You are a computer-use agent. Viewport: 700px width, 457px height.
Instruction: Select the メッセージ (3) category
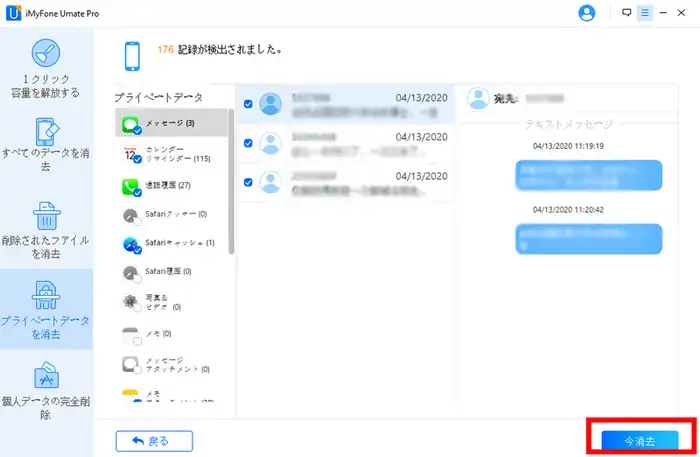point(171,123)
